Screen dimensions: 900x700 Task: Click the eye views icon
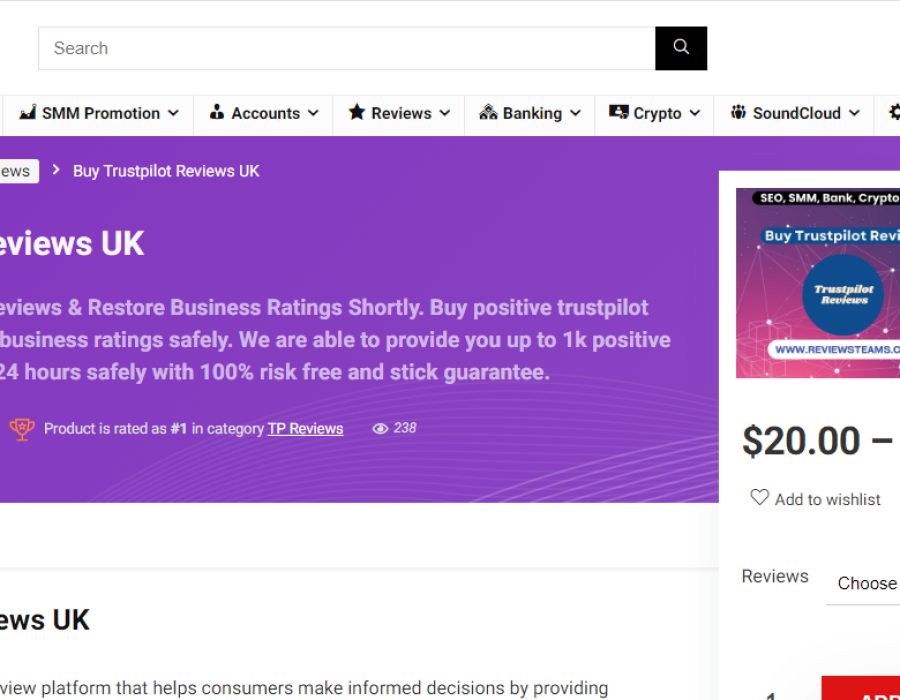pyautogui.click(x=380, y=429)
